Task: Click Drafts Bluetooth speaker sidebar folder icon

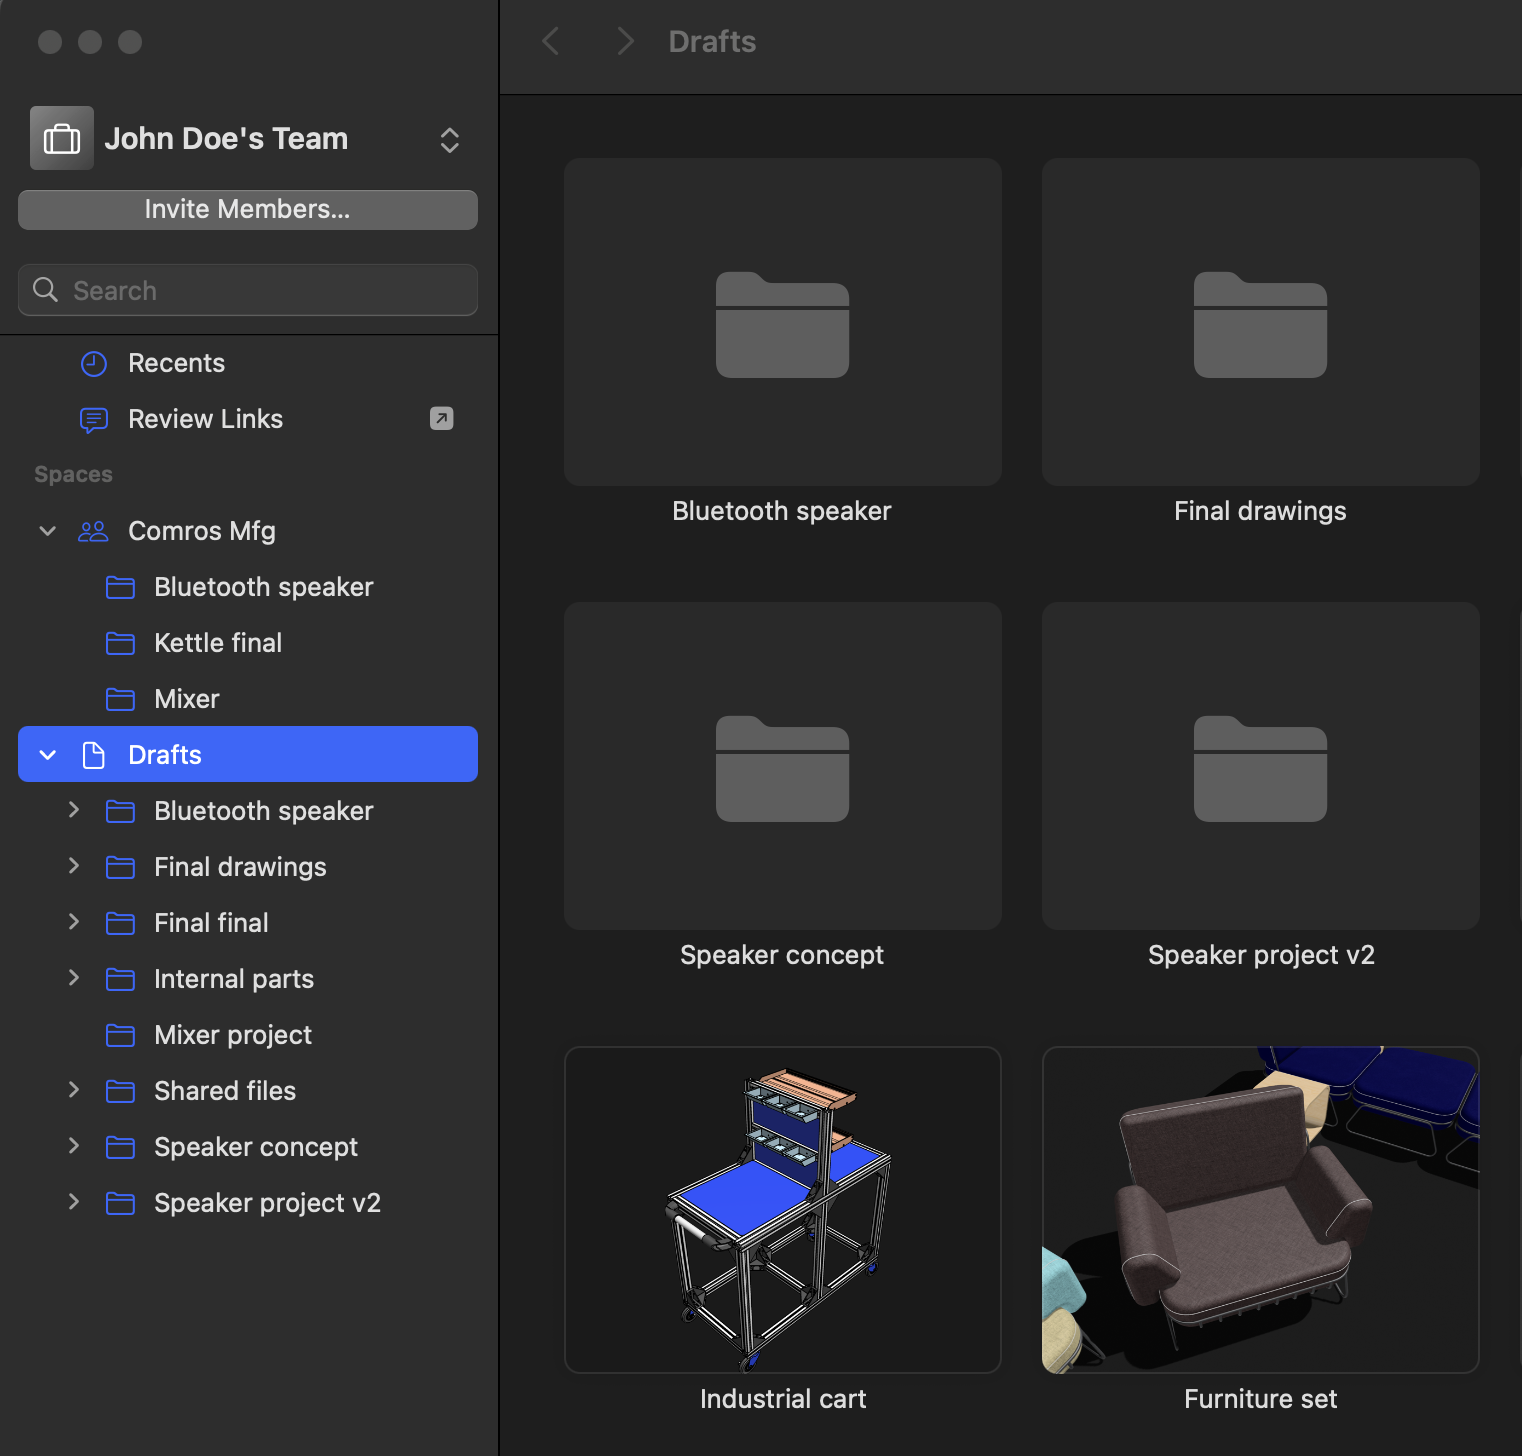Action: (120, 811)
